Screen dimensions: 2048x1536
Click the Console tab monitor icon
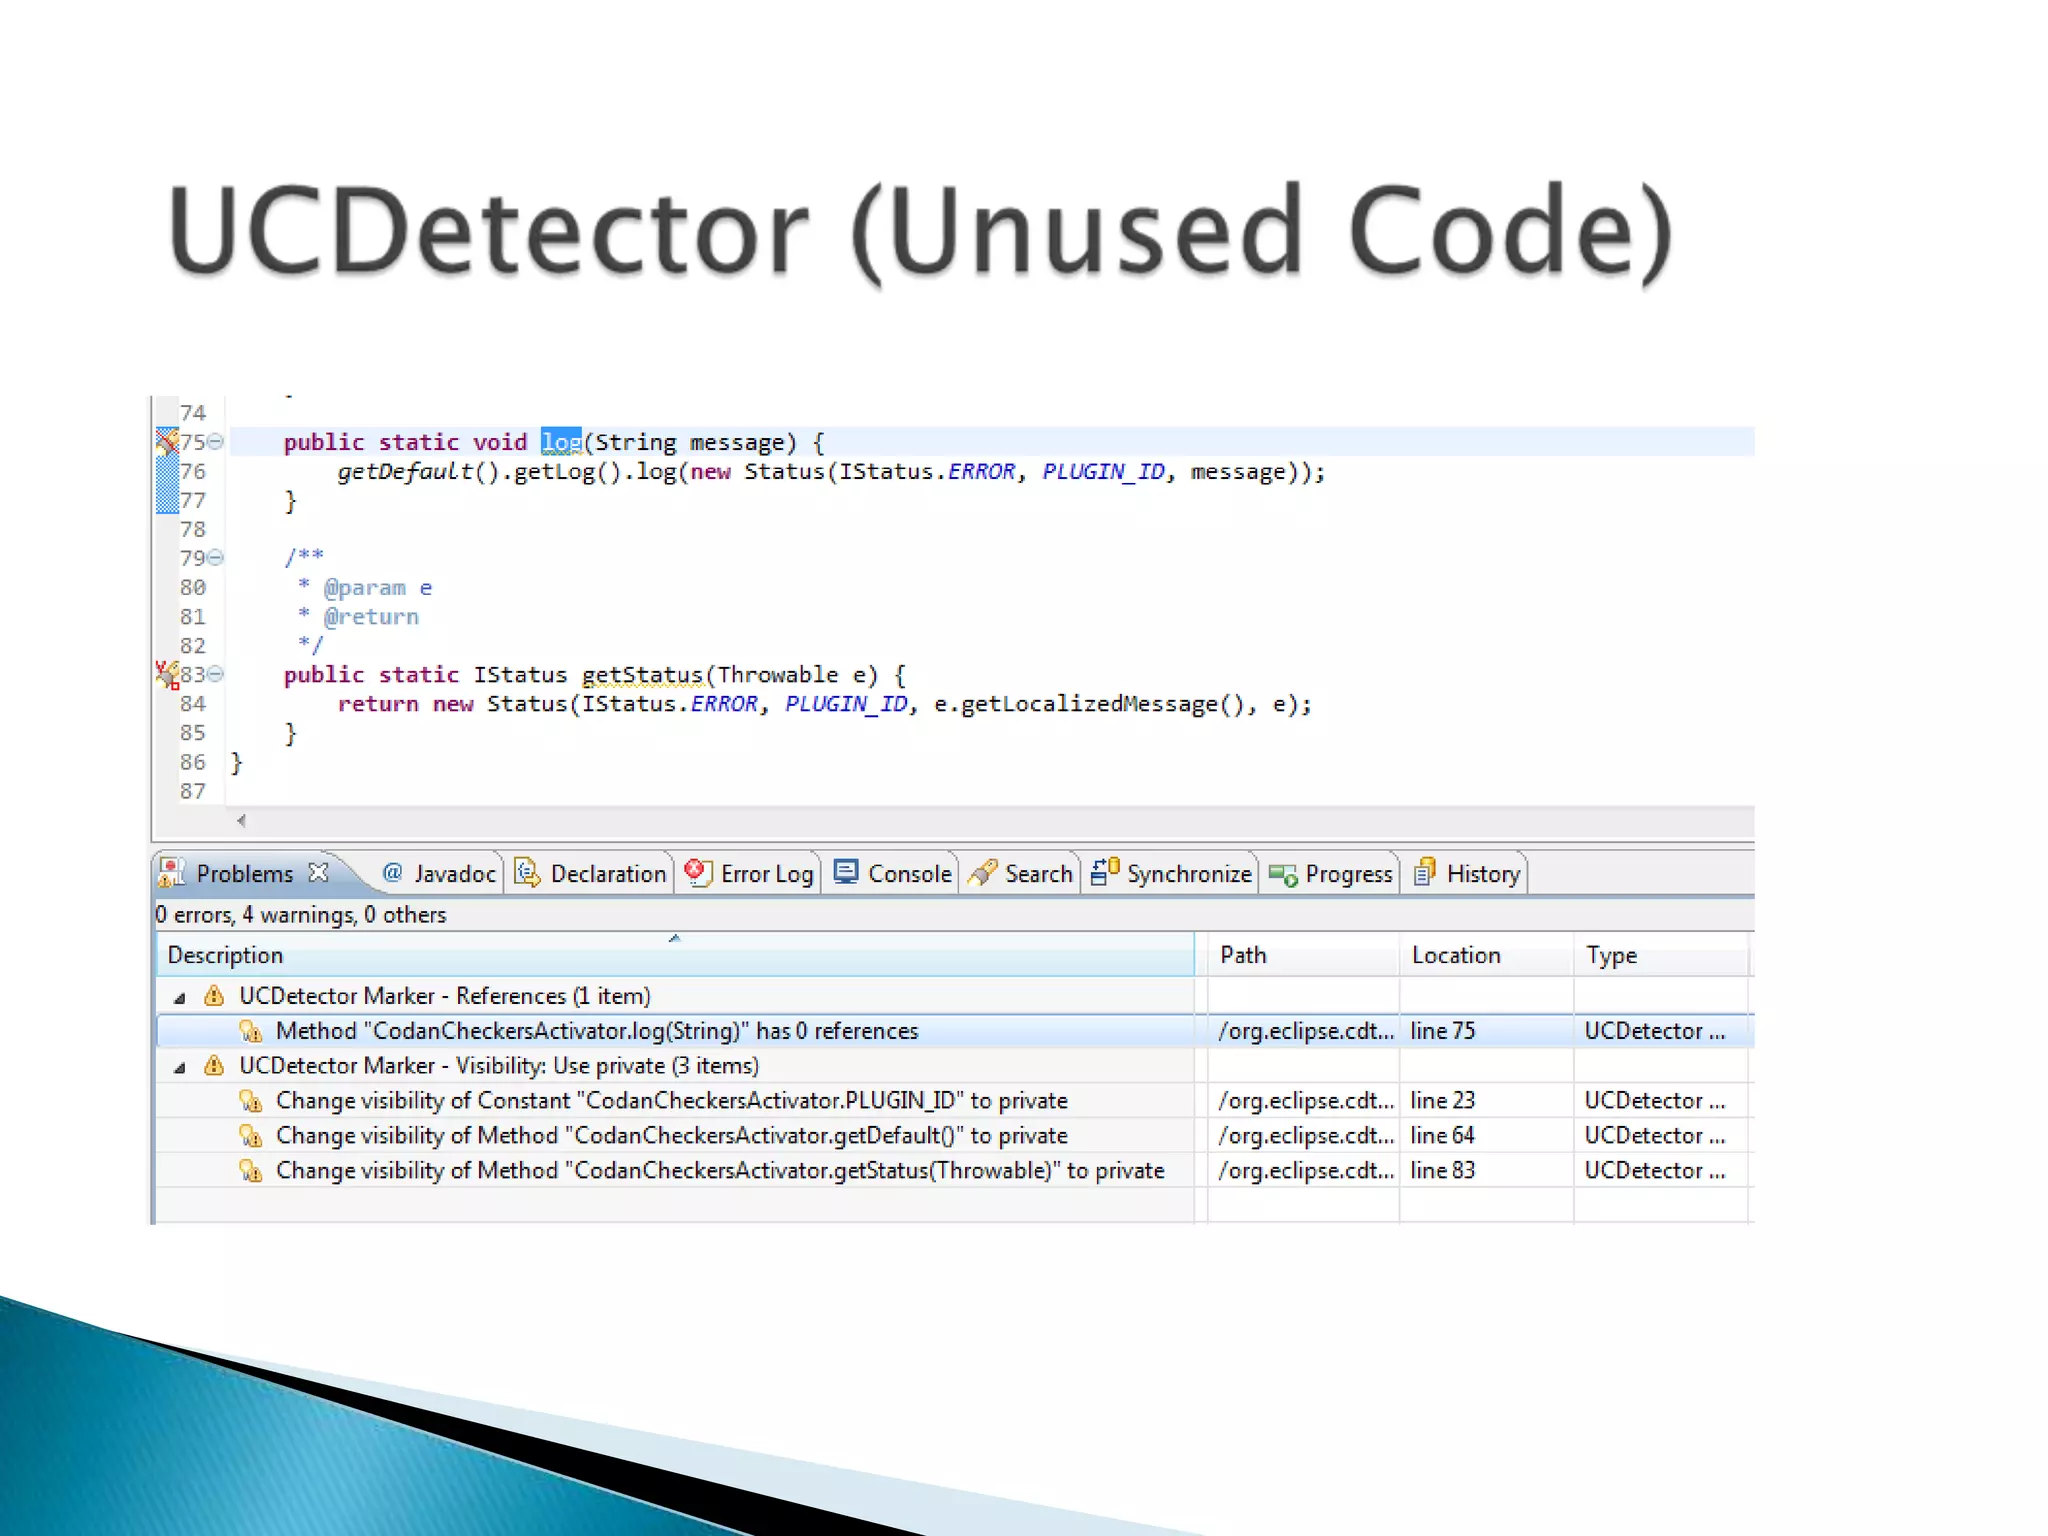846,872
